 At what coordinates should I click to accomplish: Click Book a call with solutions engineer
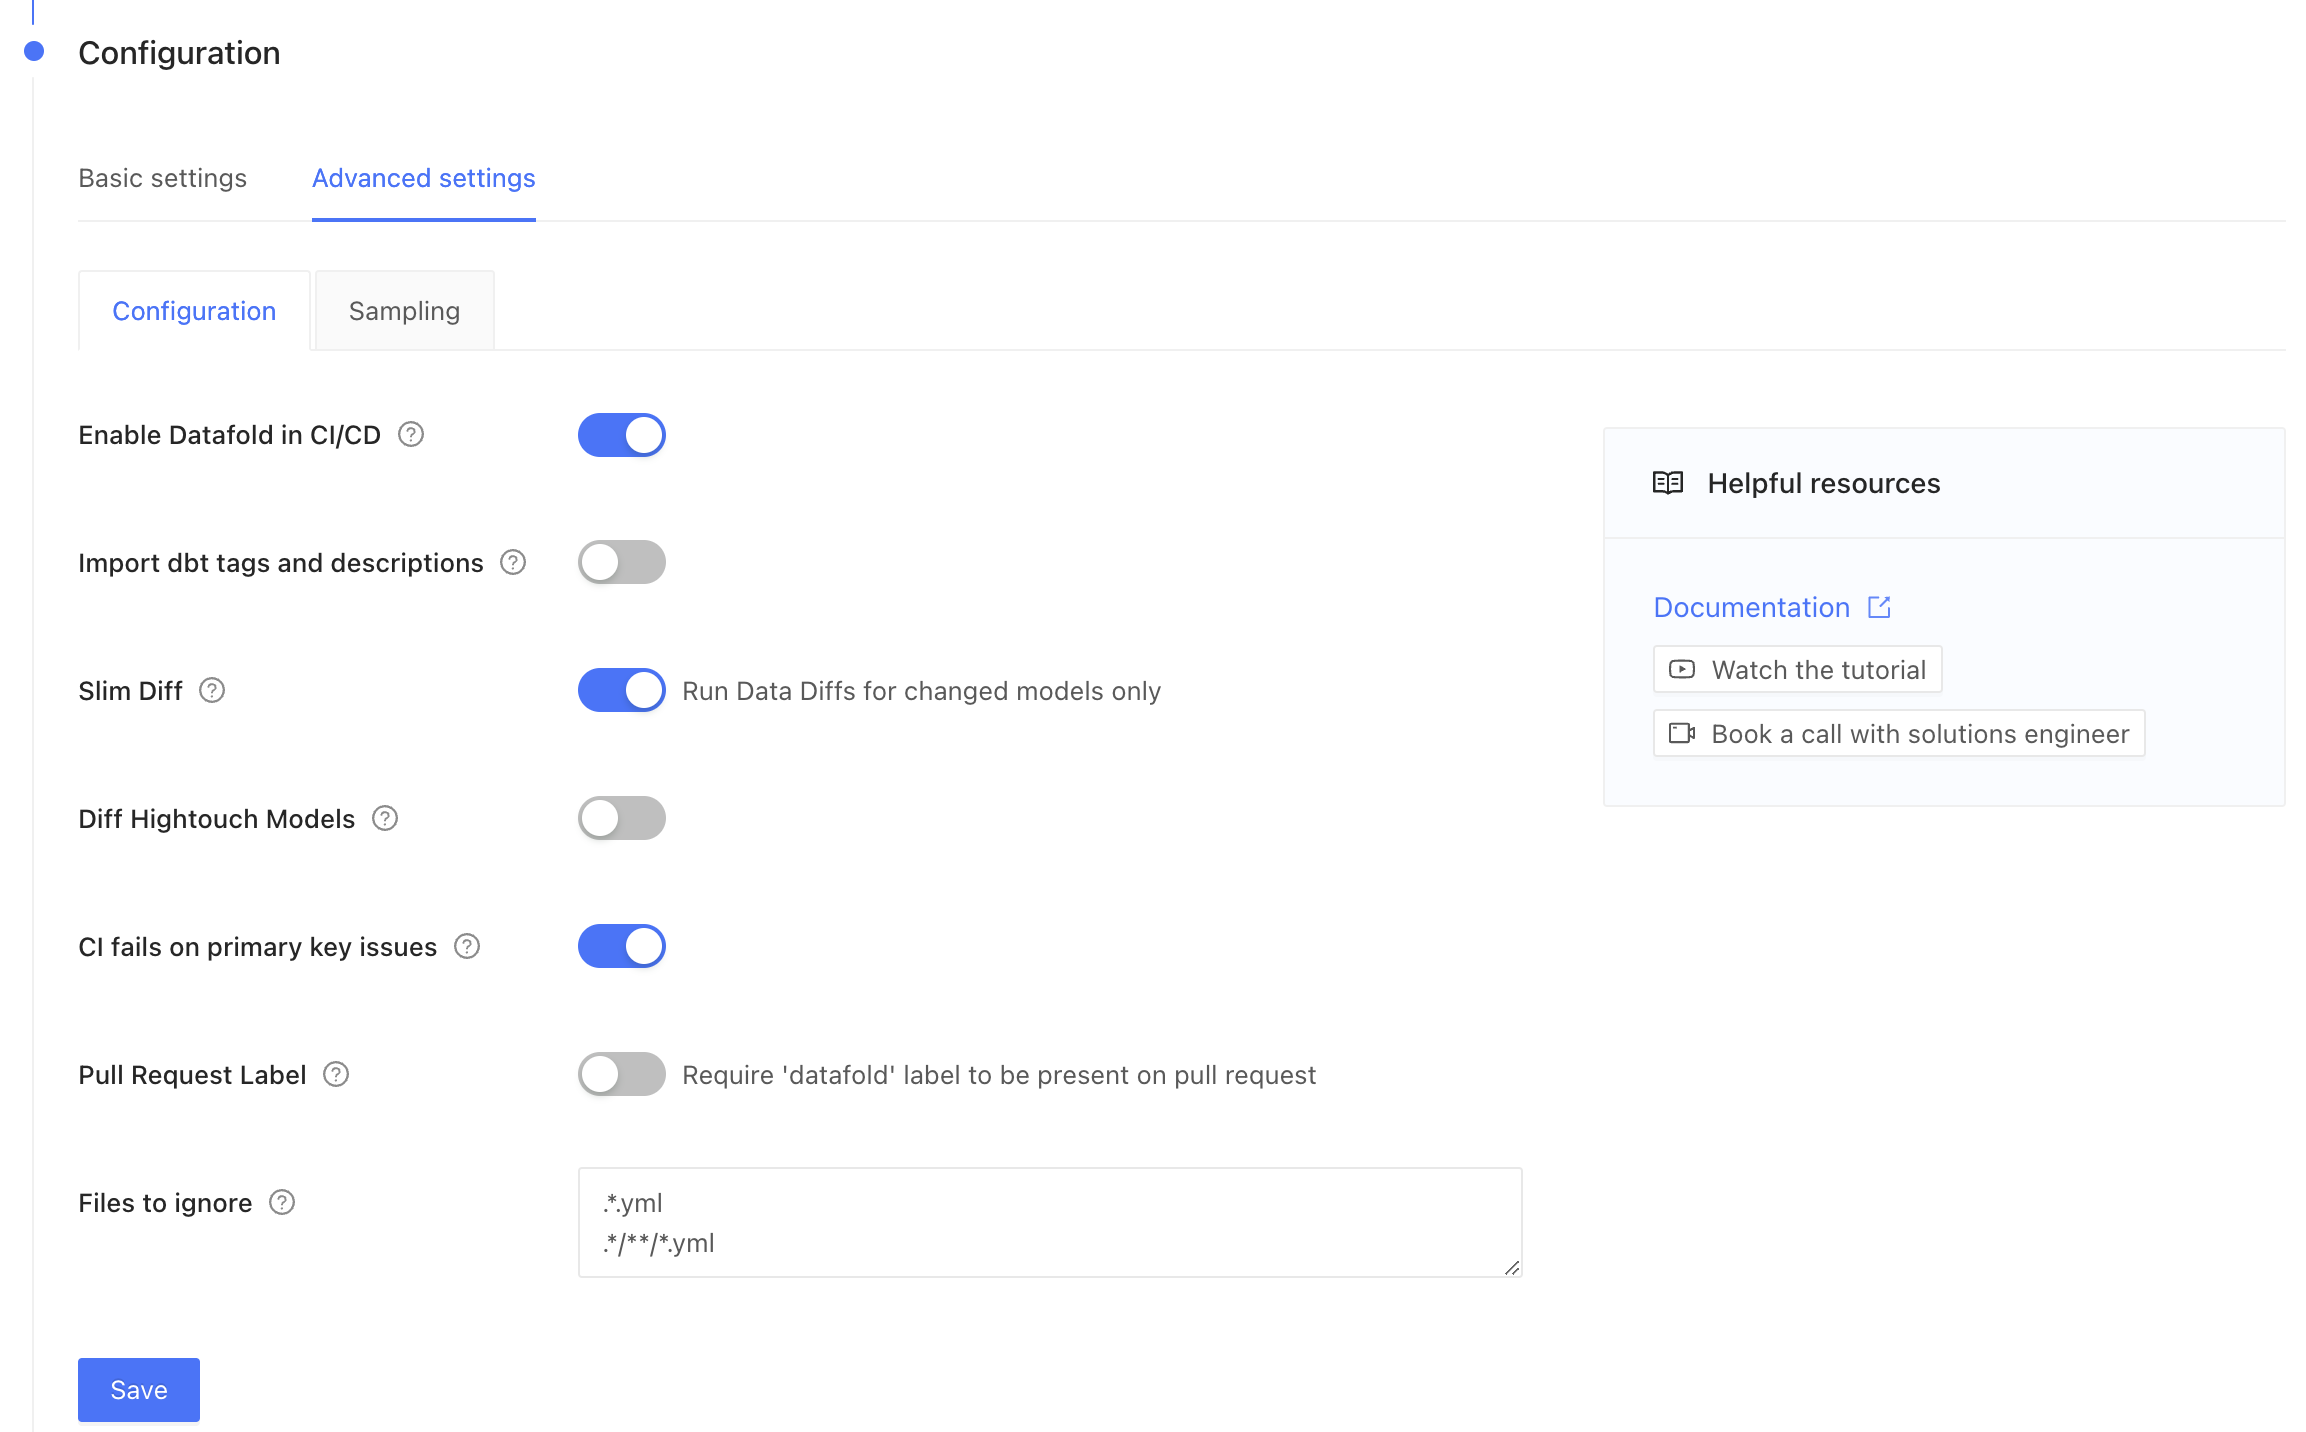[1899, 733]
